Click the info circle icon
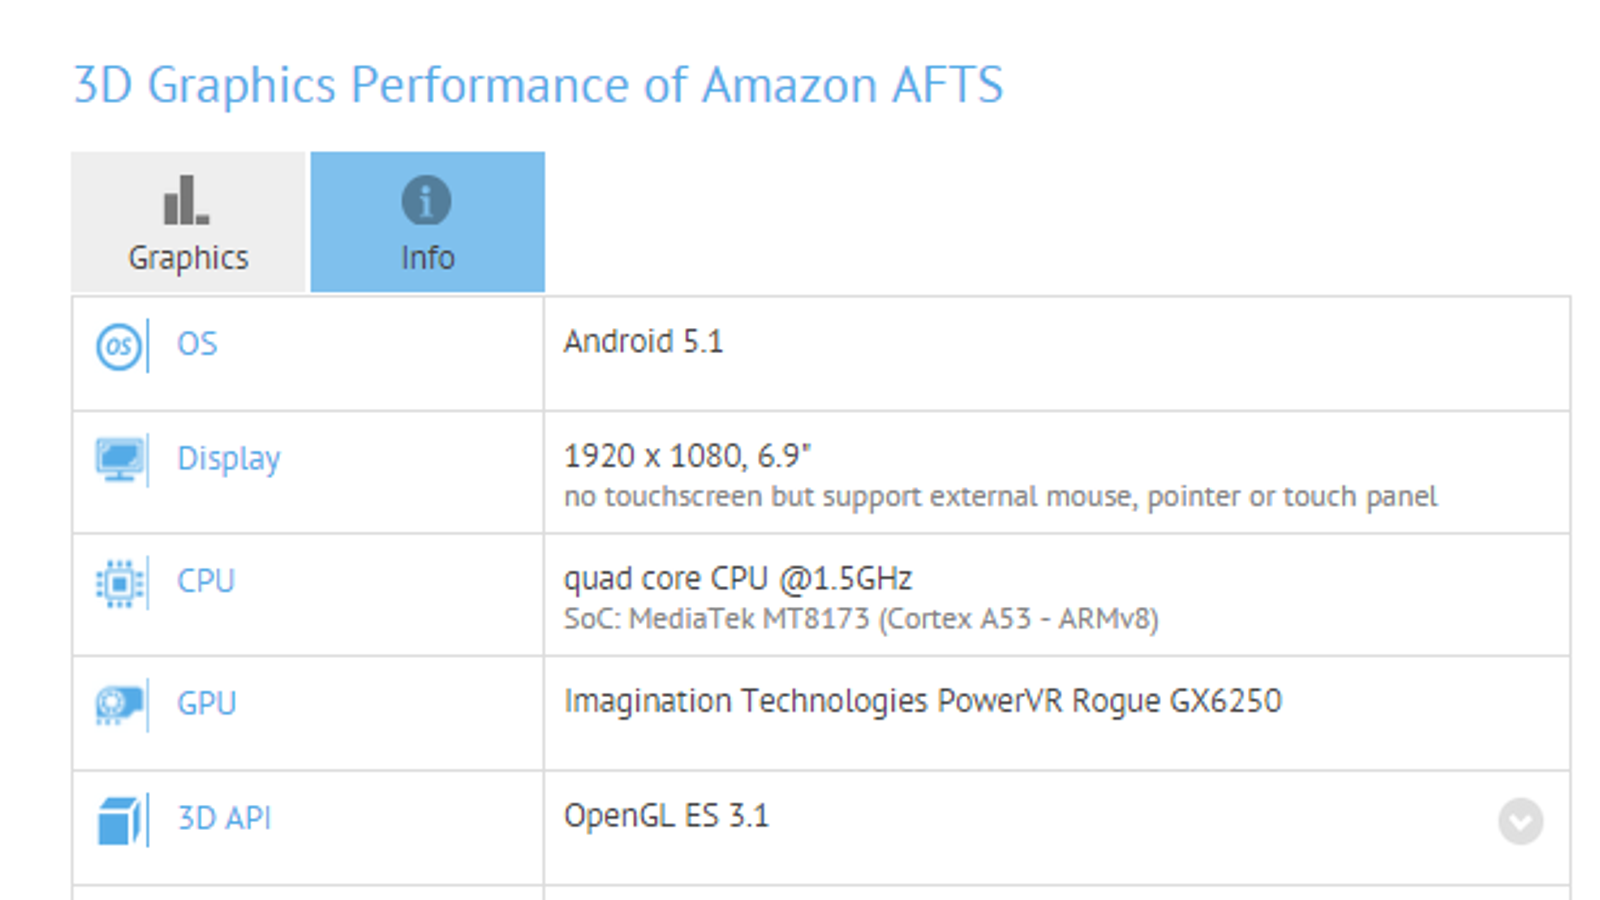 426,200
